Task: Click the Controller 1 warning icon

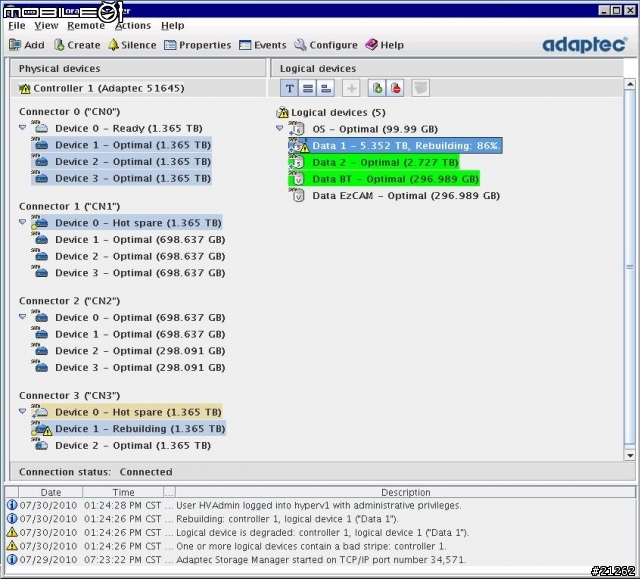Action: (25, 89)
